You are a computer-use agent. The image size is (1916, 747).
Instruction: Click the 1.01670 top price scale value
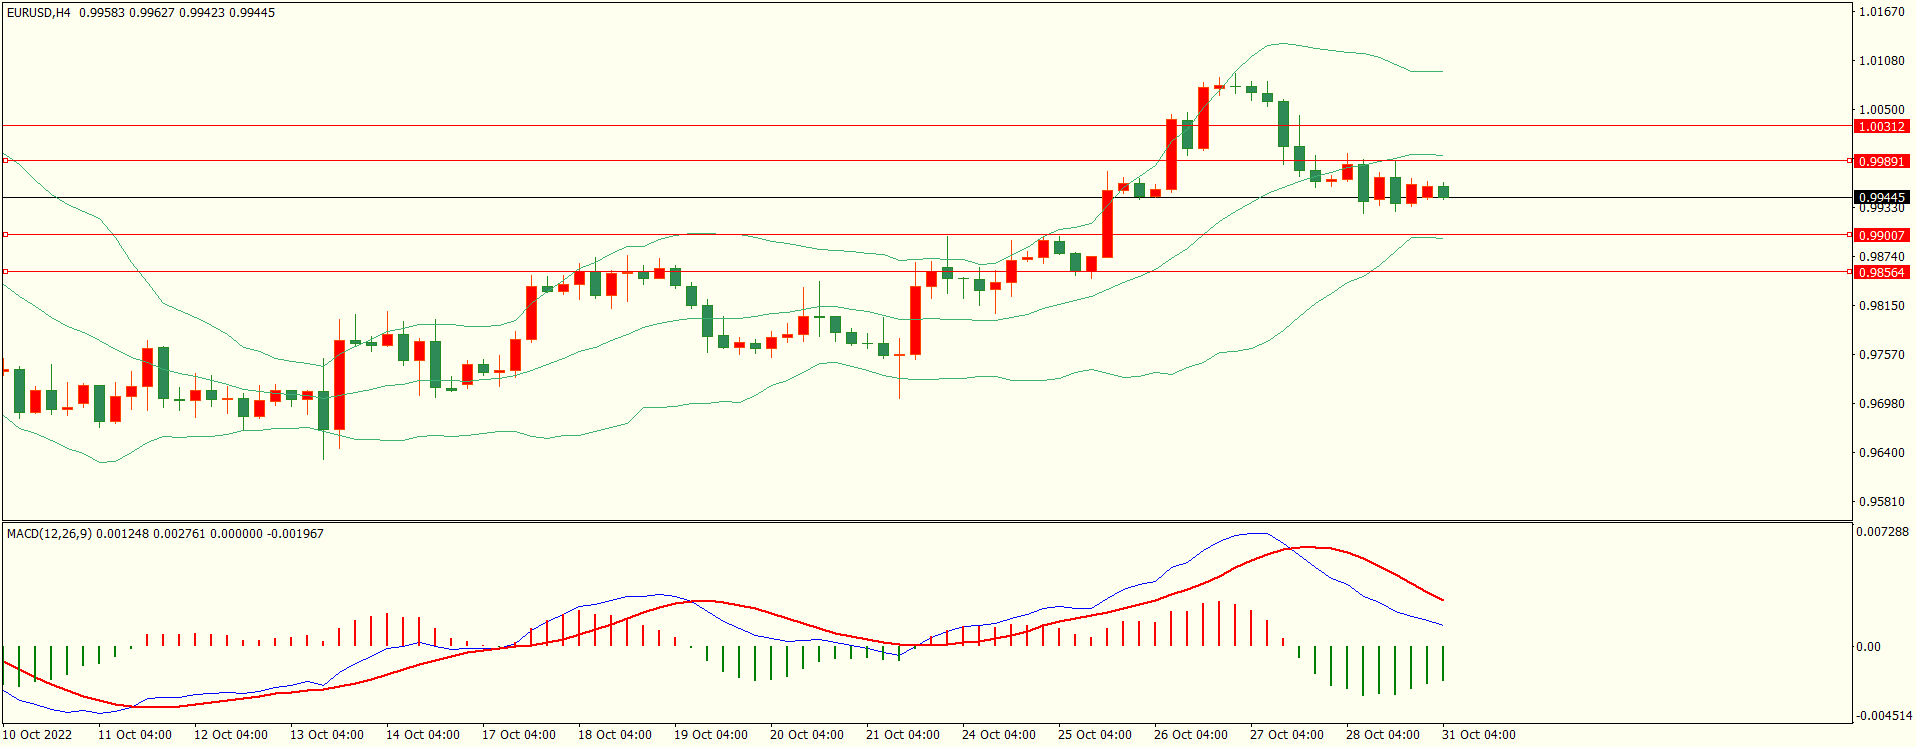(1881, 12)
